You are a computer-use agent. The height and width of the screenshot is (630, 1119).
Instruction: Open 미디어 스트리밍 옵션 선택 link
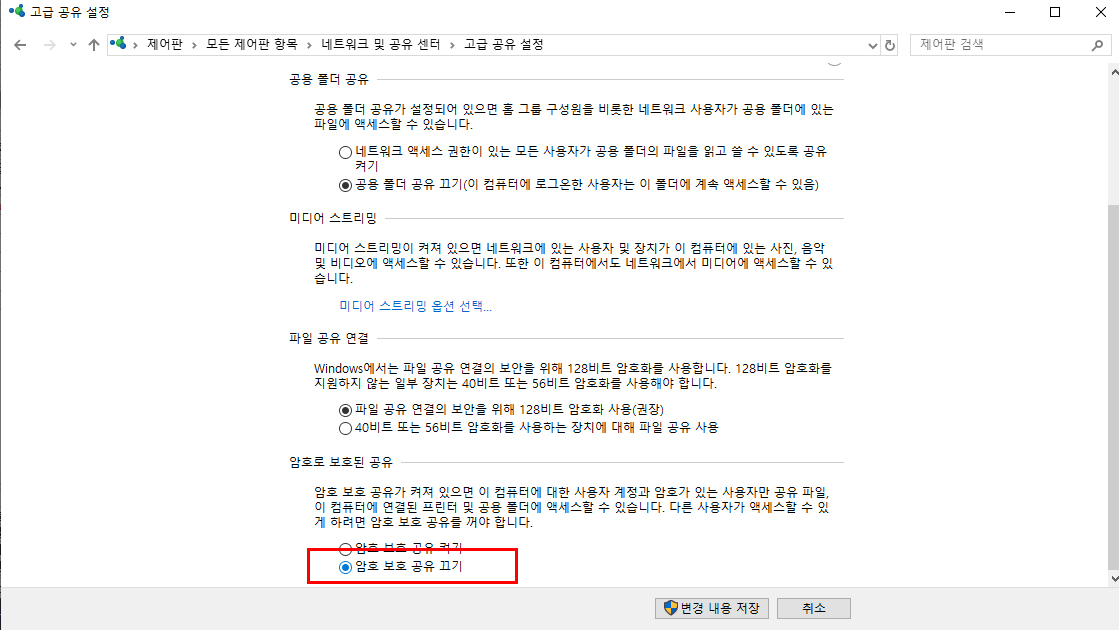415,306
